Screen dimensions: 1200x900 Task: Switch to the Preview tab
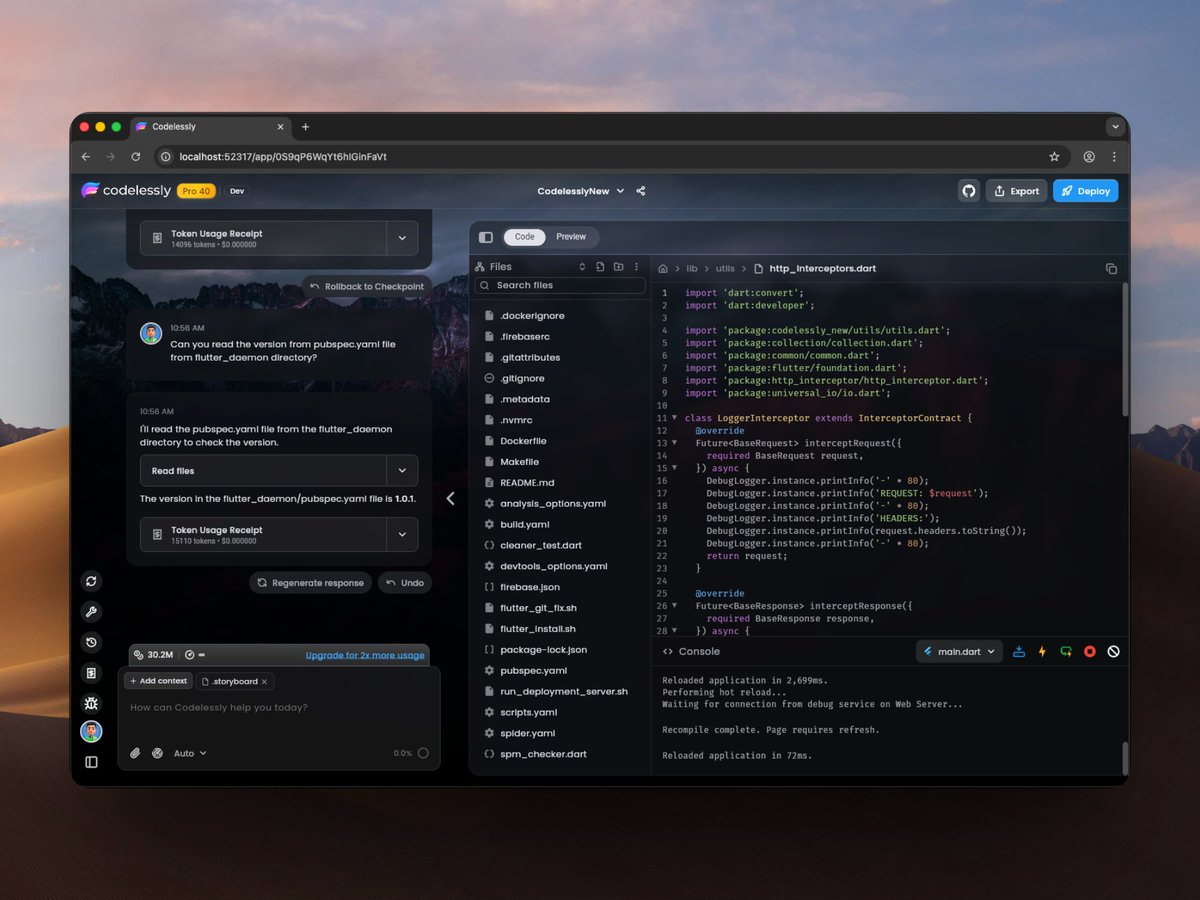tap(571, 237)
